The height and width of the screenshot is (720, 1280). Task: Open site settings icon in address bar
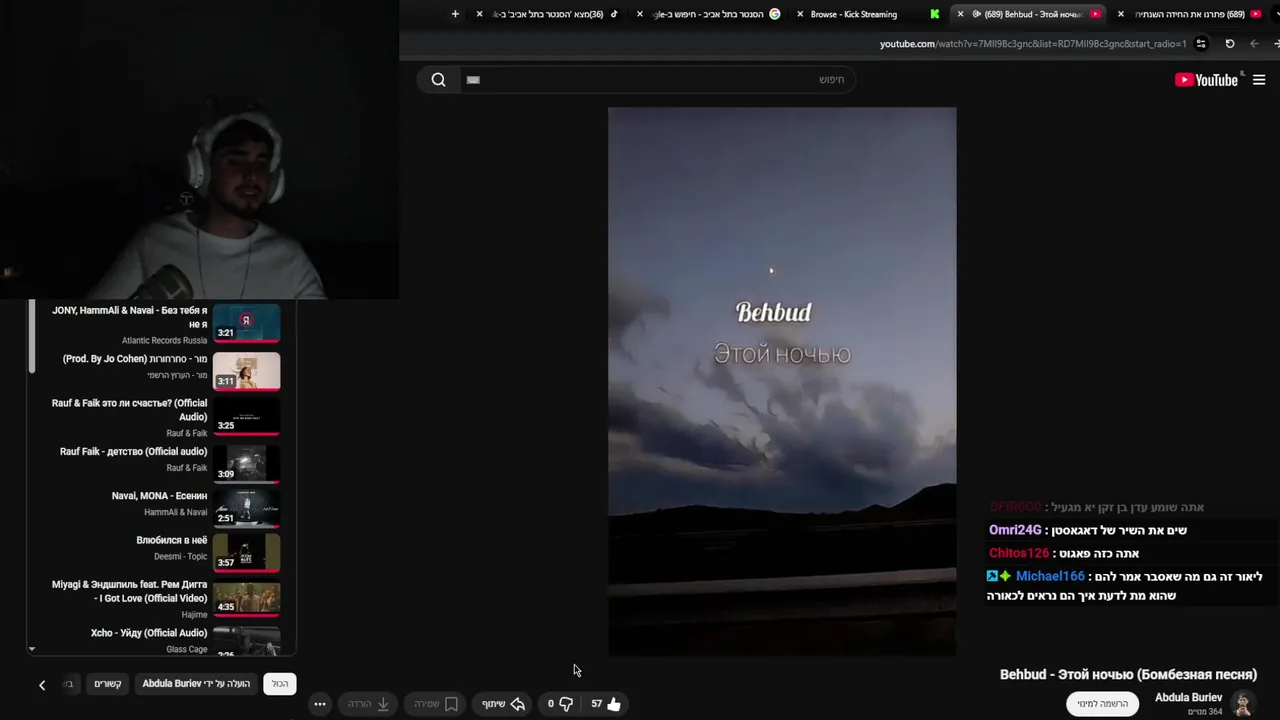[1201, 44]
